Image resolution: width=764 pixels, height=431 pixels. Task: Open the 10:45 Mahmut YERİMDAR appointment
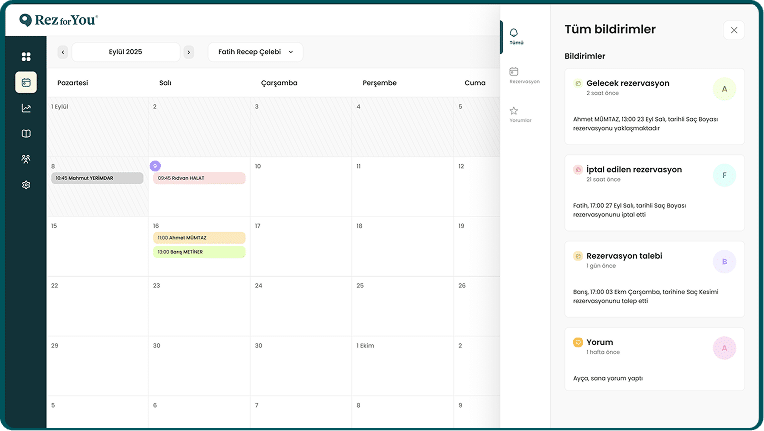click(x=97, y=178)
